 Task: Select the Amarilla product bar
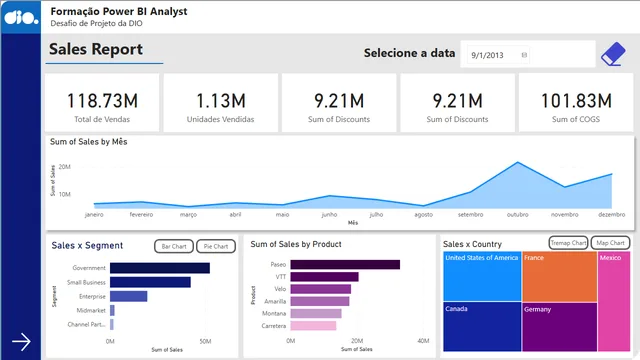[320, 301]
